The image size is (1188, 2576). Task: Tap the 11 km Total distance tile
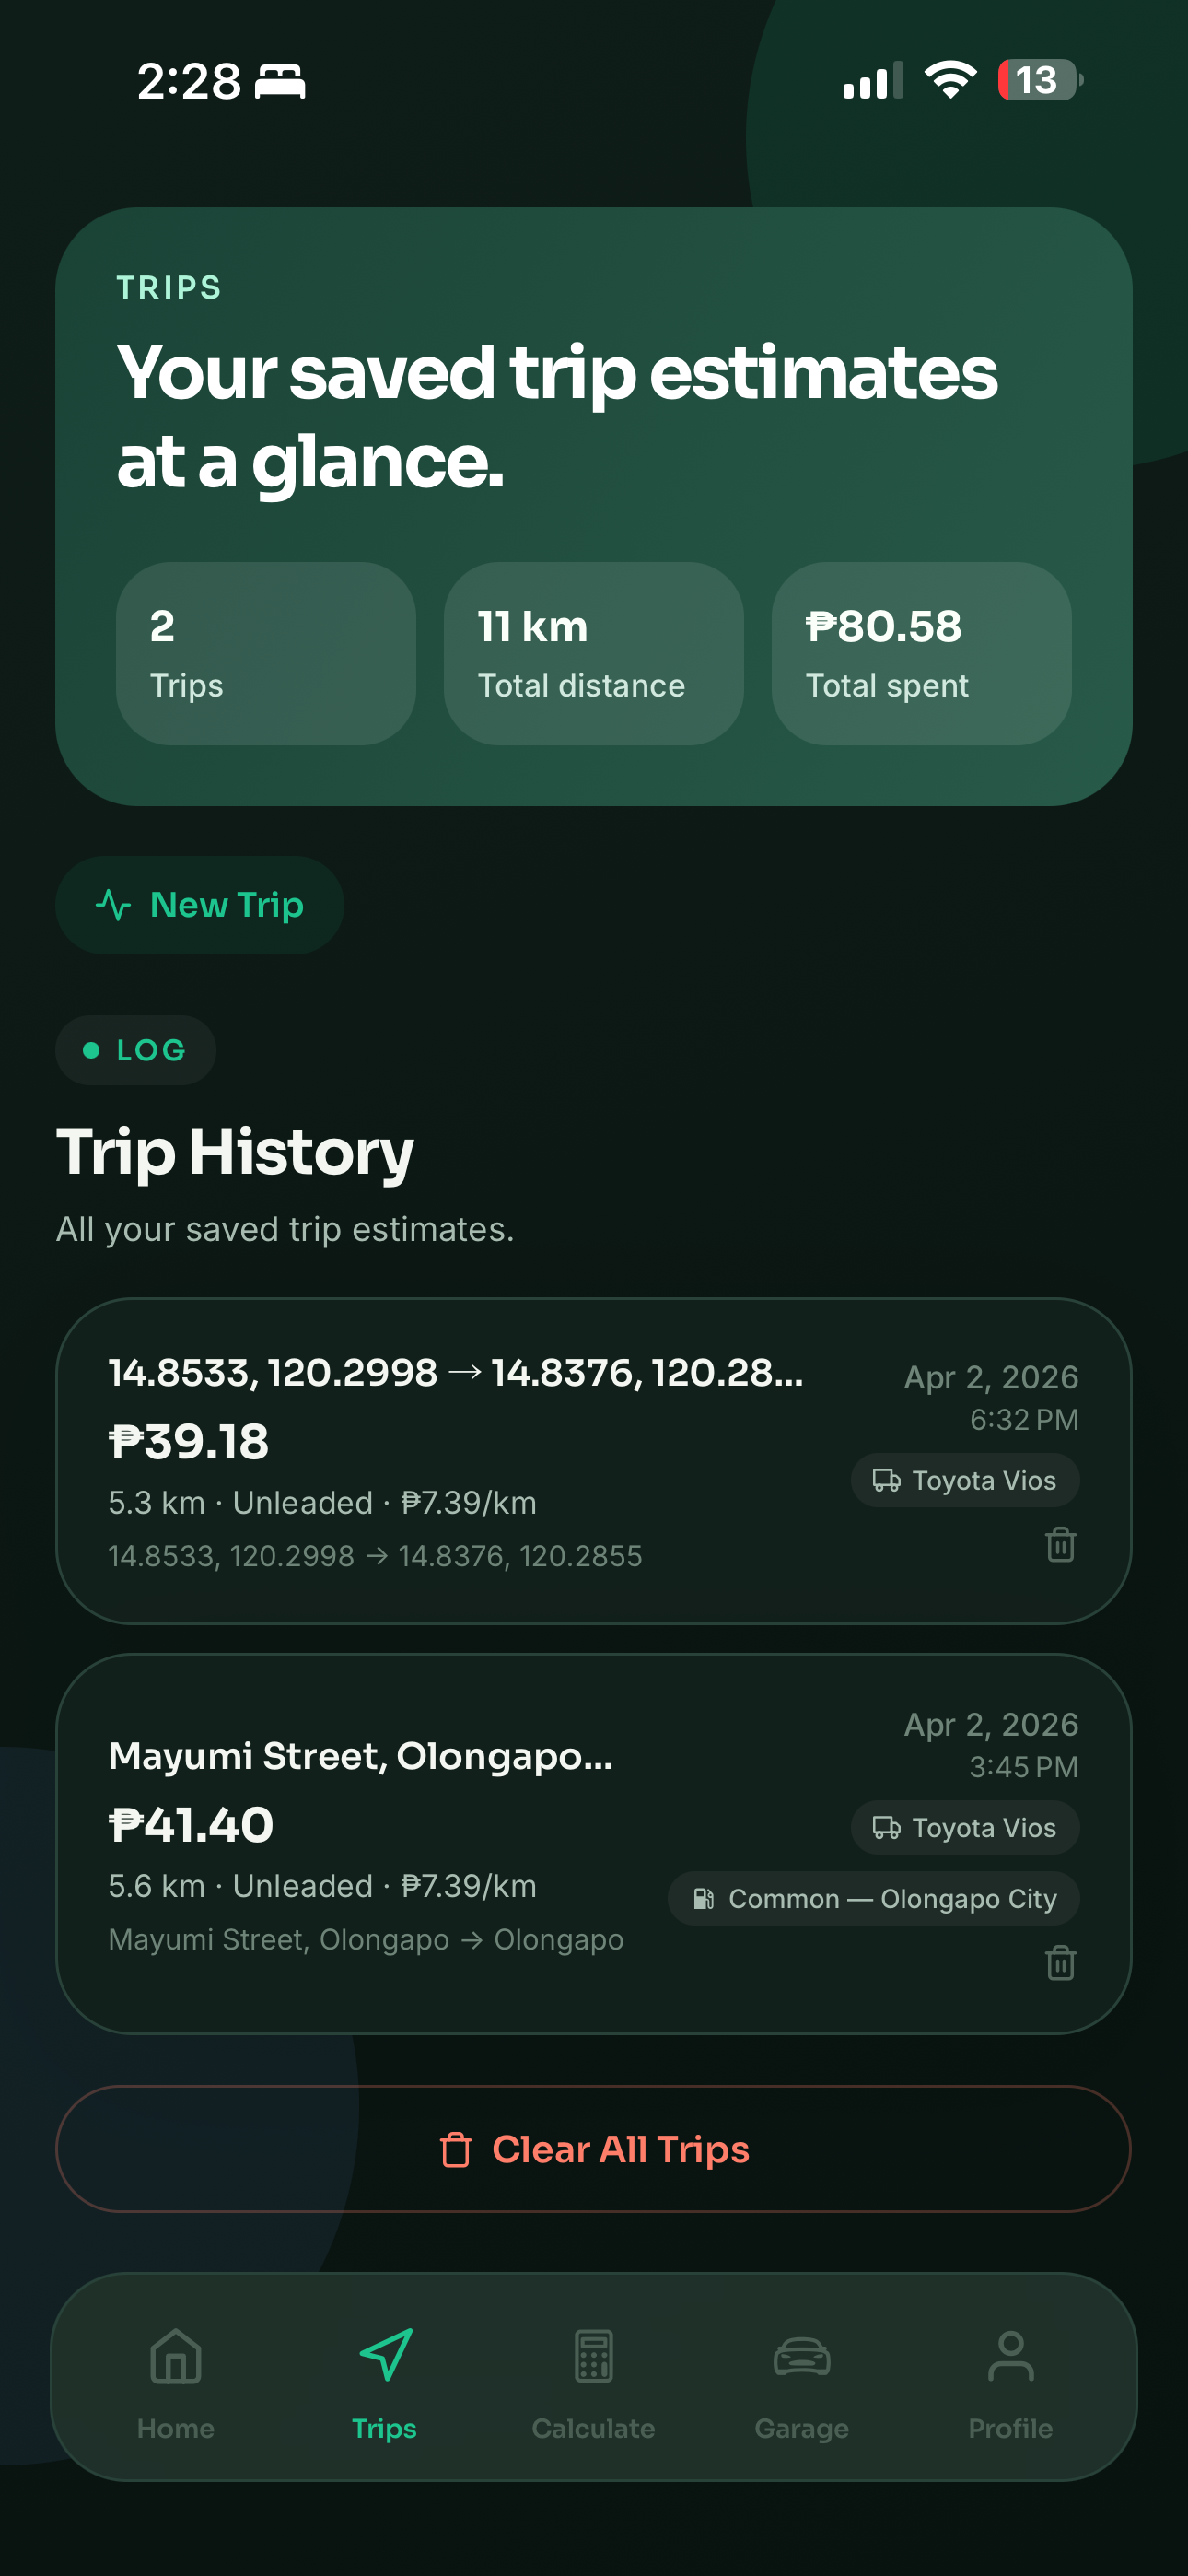[593, 653]
